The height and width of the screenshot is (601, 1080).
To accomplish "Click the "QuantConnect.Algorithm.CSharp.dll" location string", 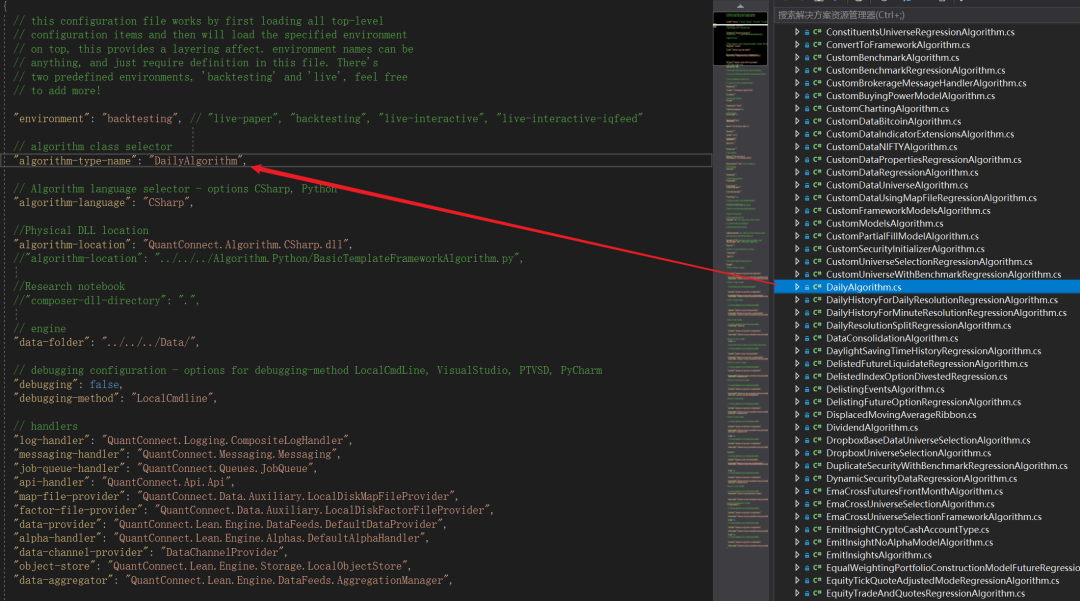I will click(246, 244).
